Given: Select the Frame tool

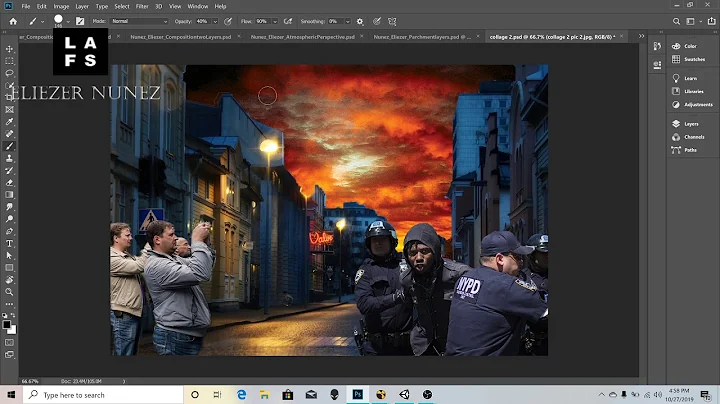Looking at the screenshot, I should pyautogui.click(x=9, y=110).
